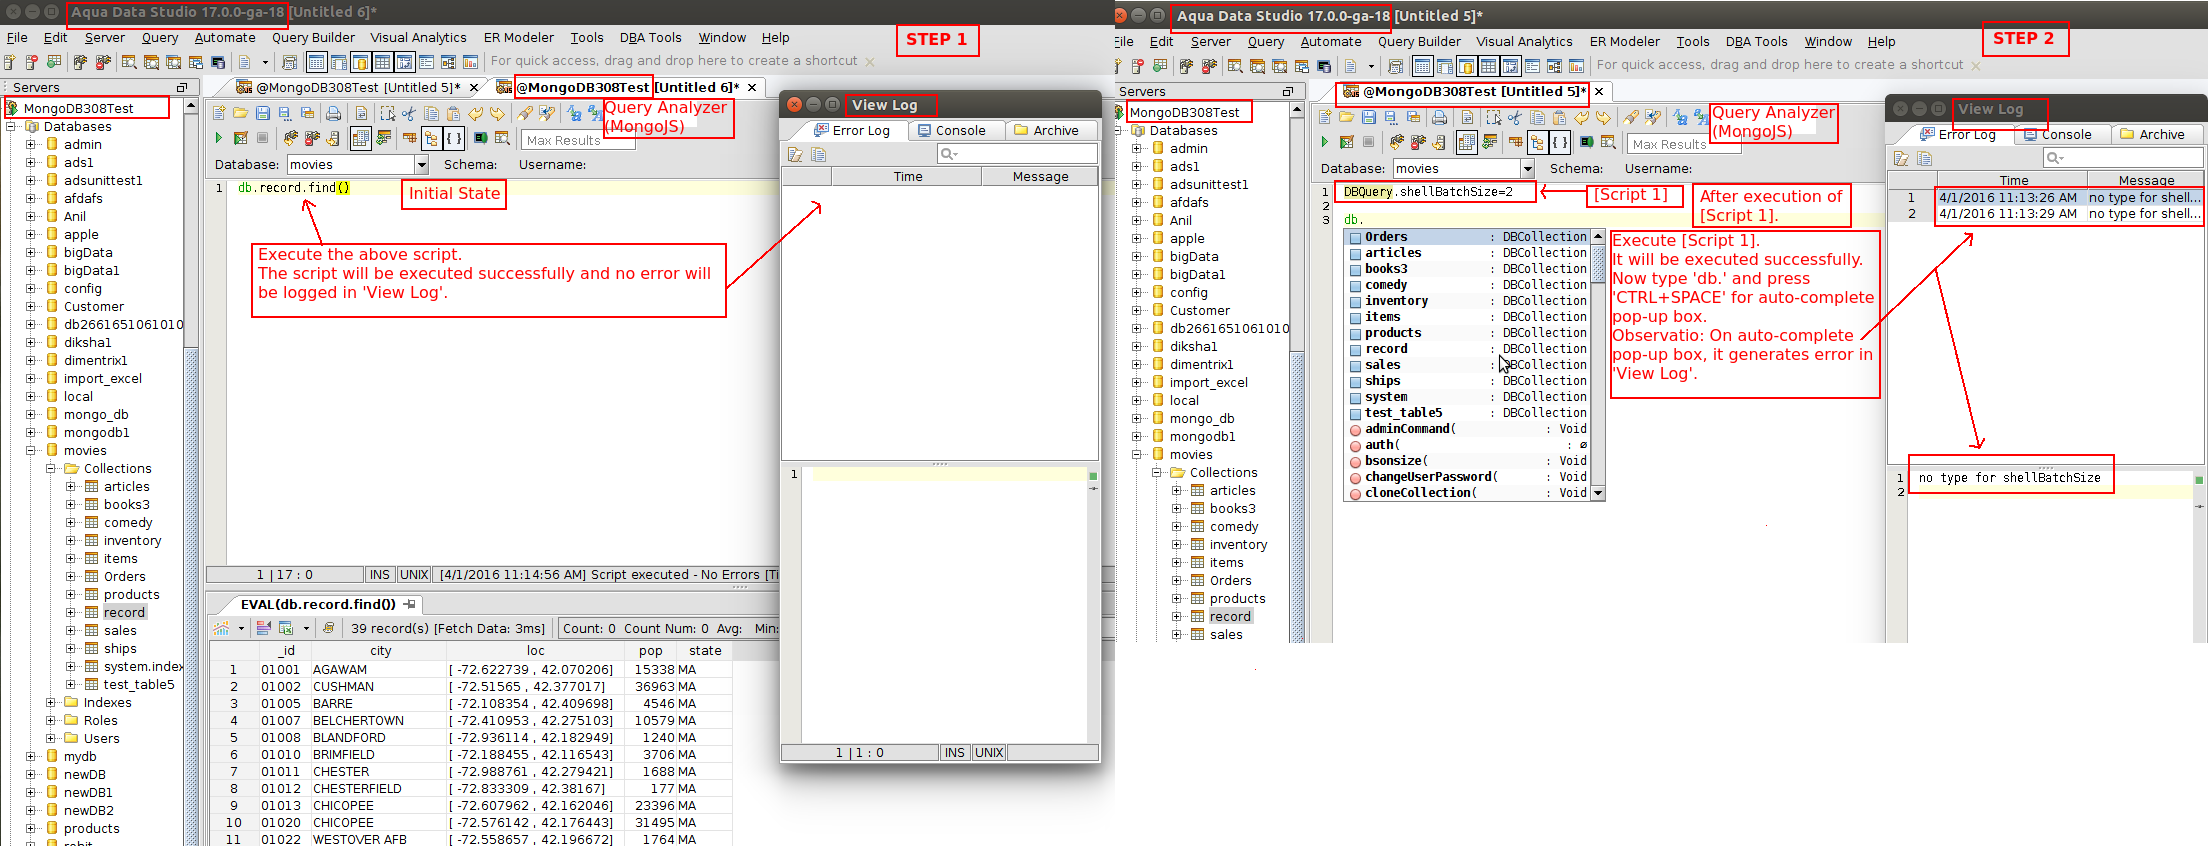Click the Undo arrow in Untitled 6 window

476,113
